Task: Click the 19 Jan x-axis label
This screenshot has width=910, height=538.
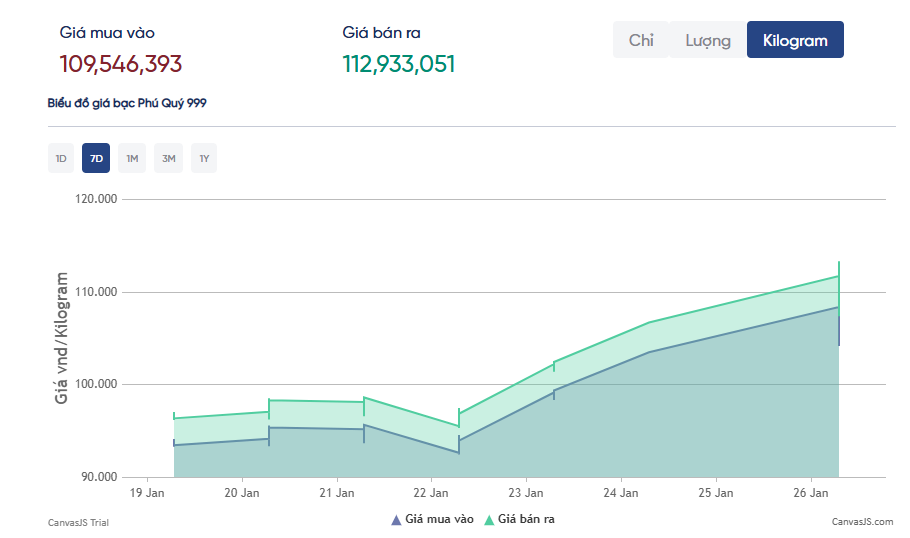Action: (x=147, y=493)
